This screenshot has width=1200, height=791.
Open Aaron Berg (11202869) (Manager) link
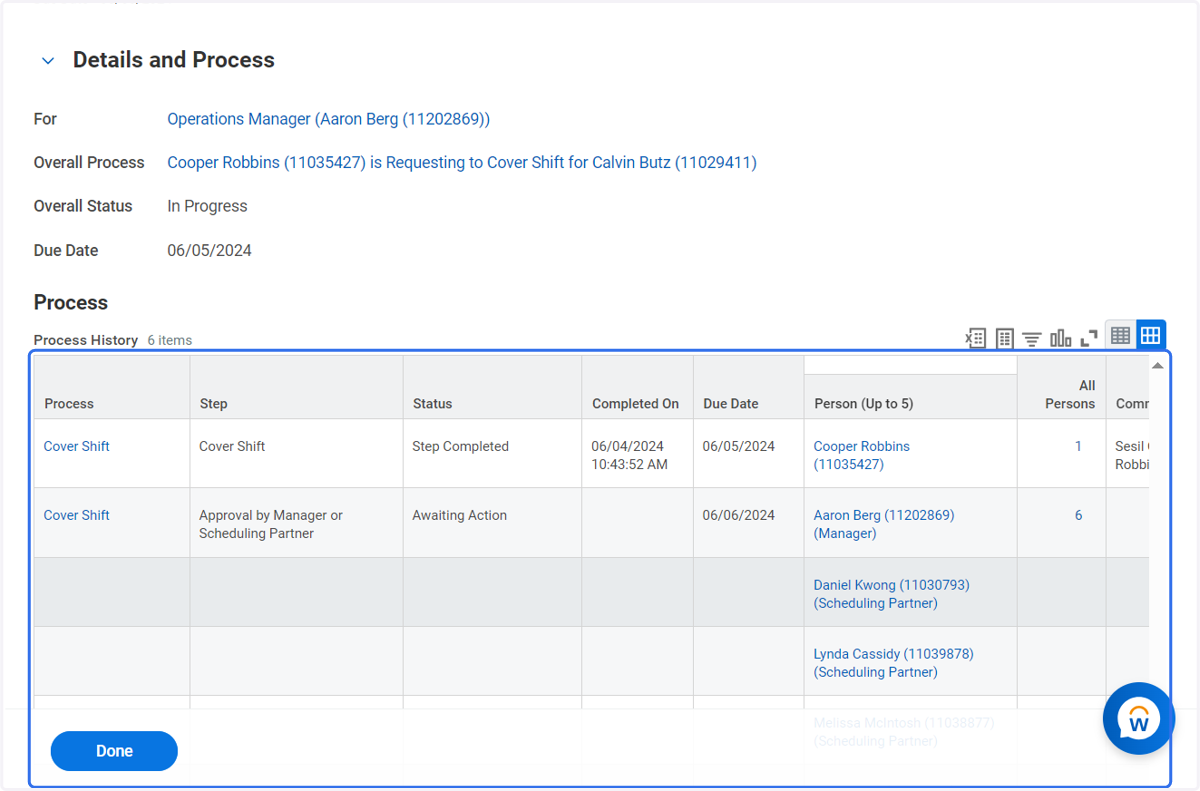884,524
